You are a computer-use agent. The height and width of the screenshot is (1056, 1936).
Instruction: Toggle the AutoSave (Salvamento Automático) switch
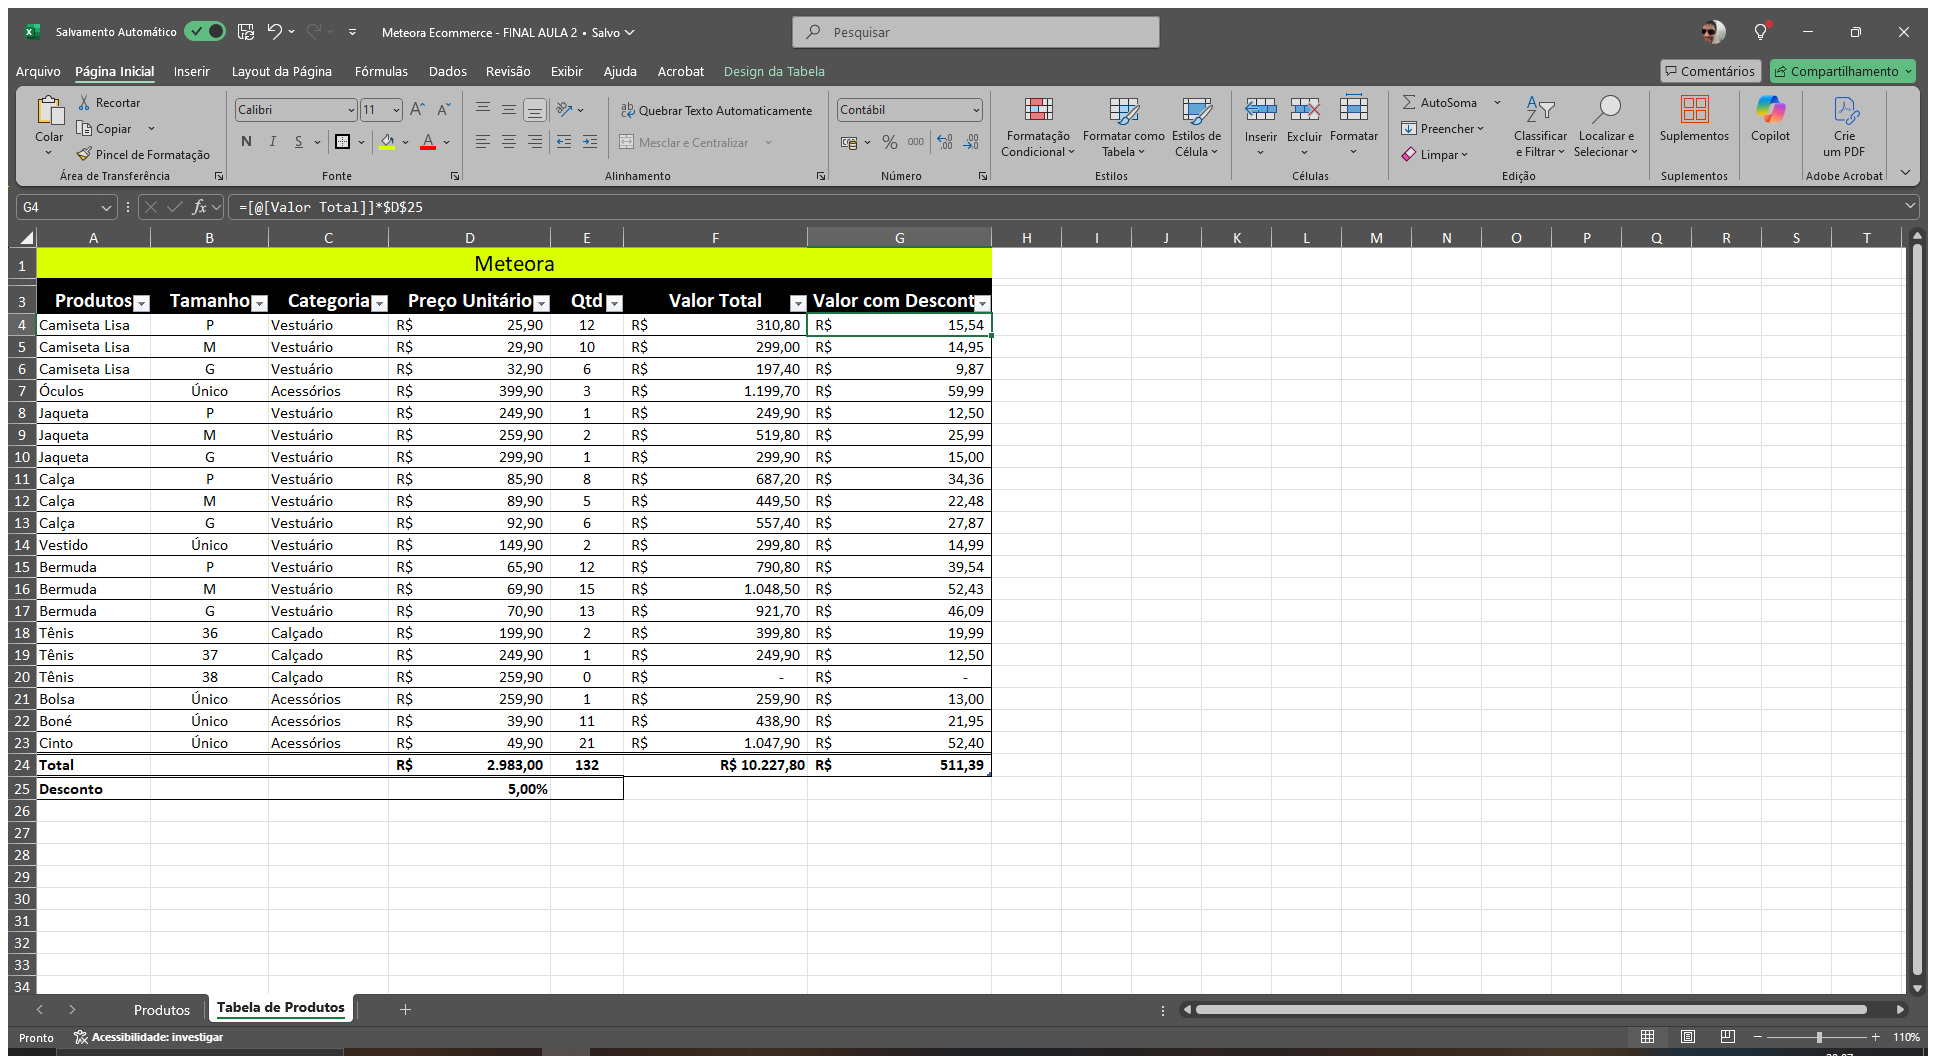click(205, 32)
